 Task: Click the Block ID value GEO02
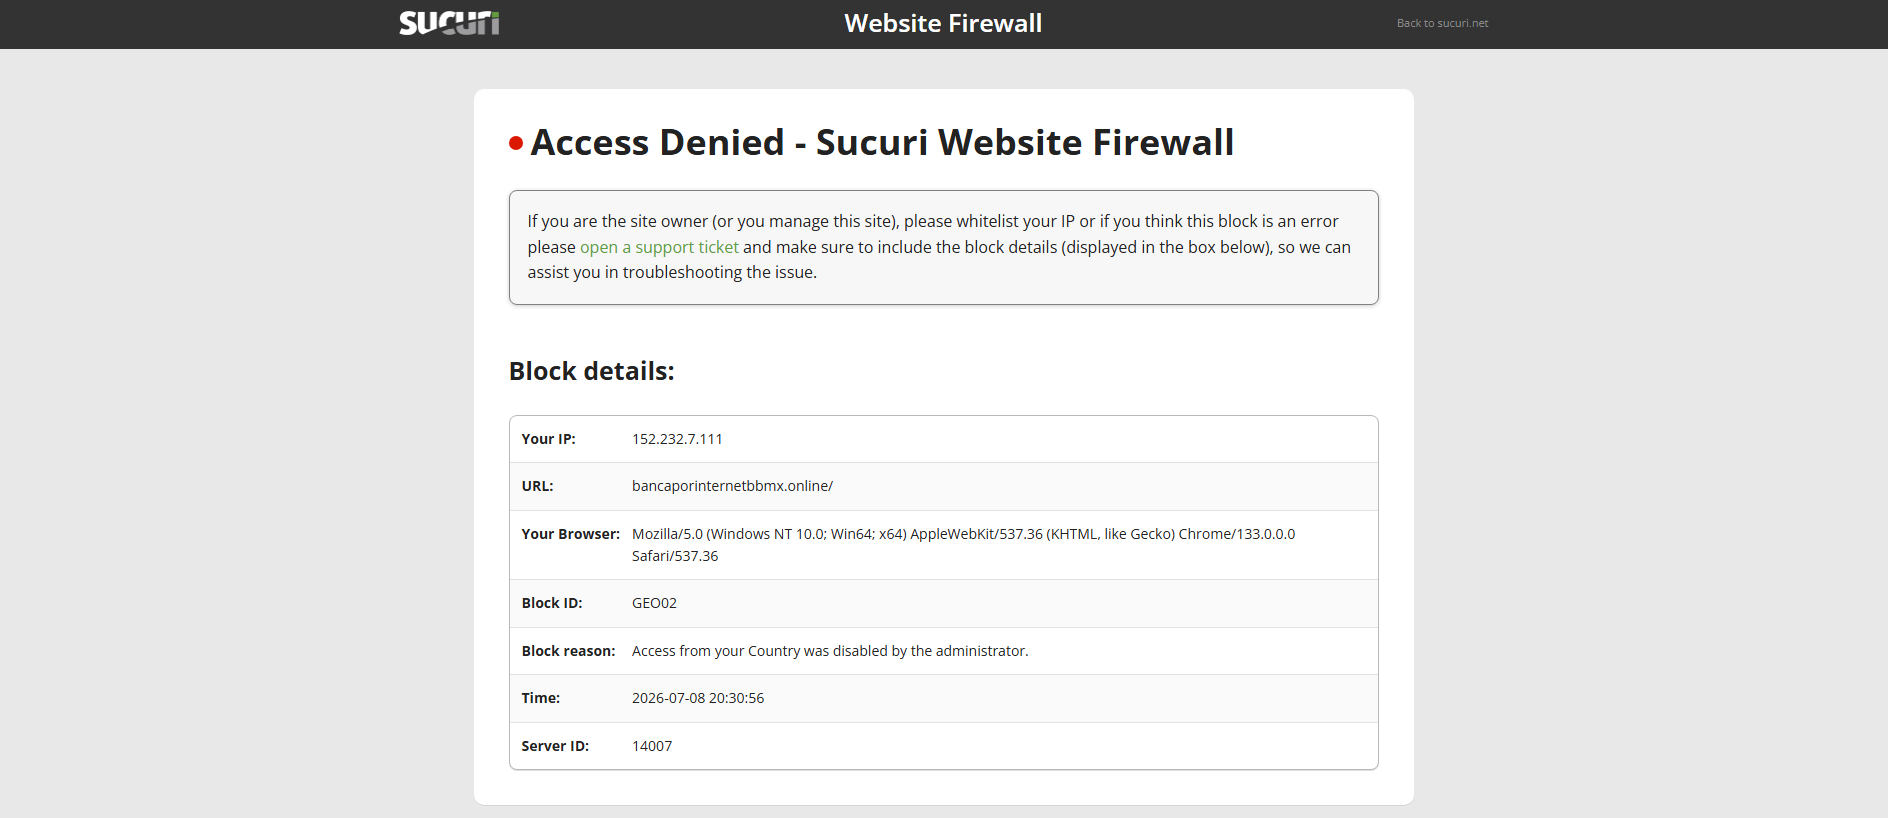point(654,603)
